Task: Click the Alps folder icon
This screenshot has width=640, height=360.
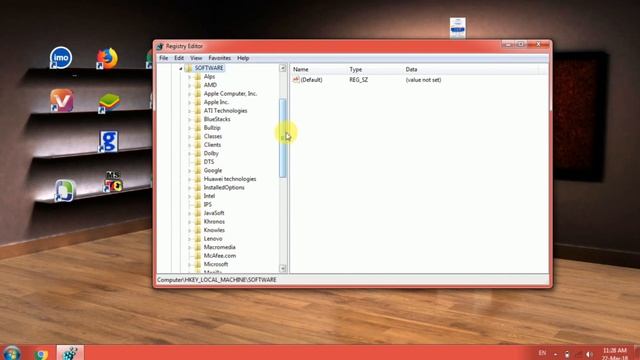Action: 198,76
